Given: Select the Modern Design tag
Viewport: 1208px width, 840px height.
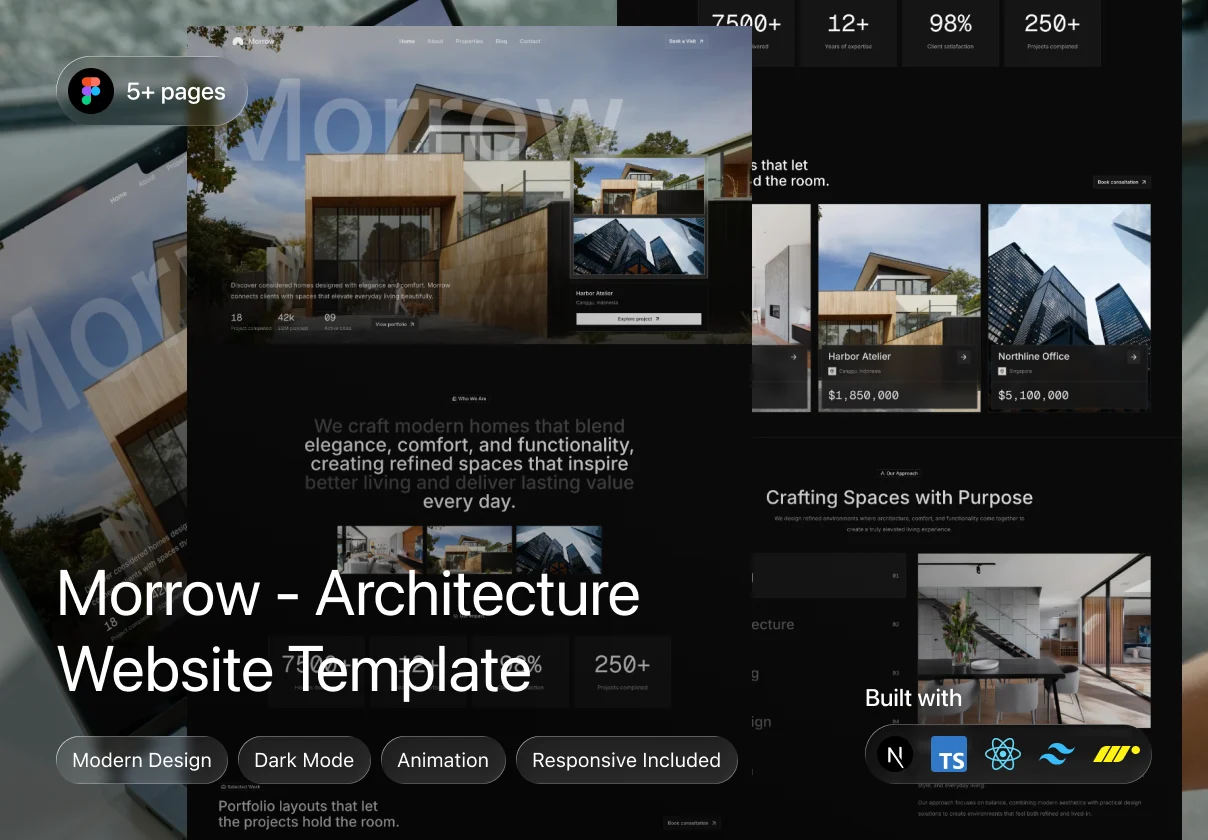Looking at the screenshot, I should point(142,760).
